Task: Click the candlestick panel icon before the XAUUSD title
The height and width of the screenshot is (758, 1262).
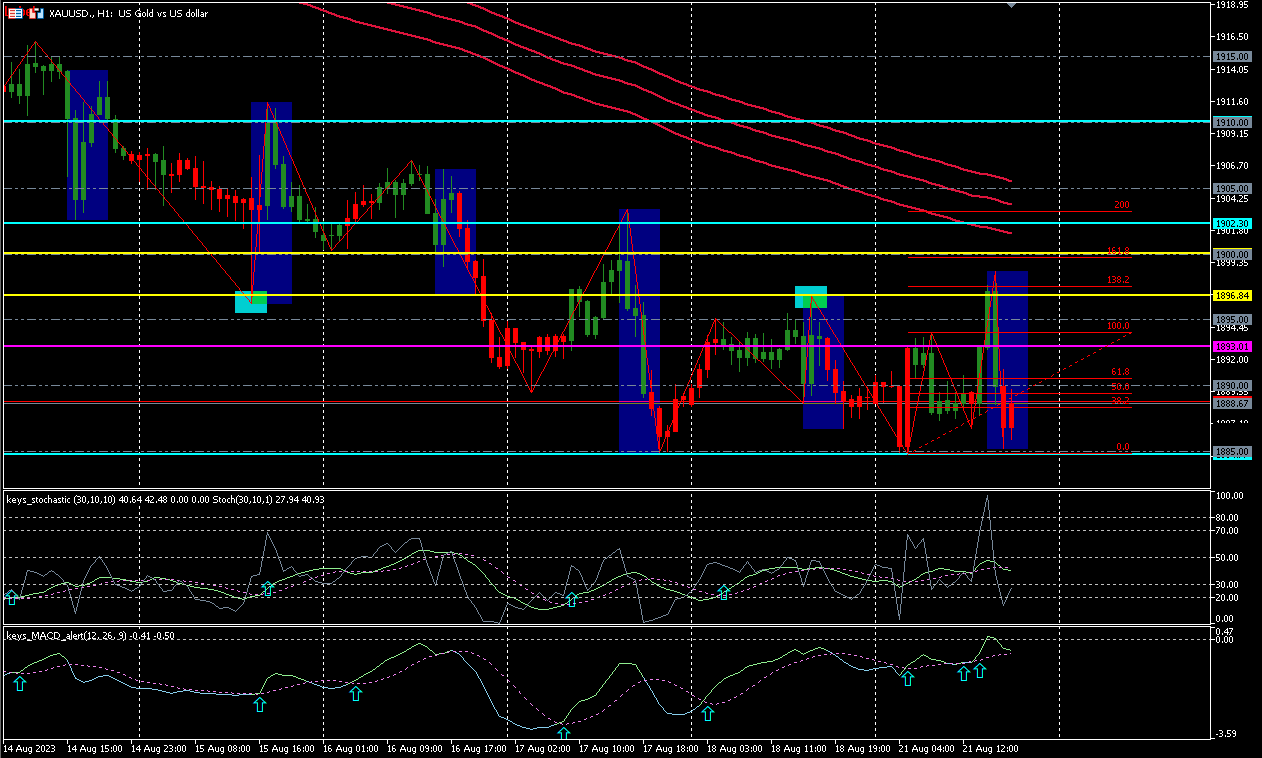Action: click(x=35, y=13)
